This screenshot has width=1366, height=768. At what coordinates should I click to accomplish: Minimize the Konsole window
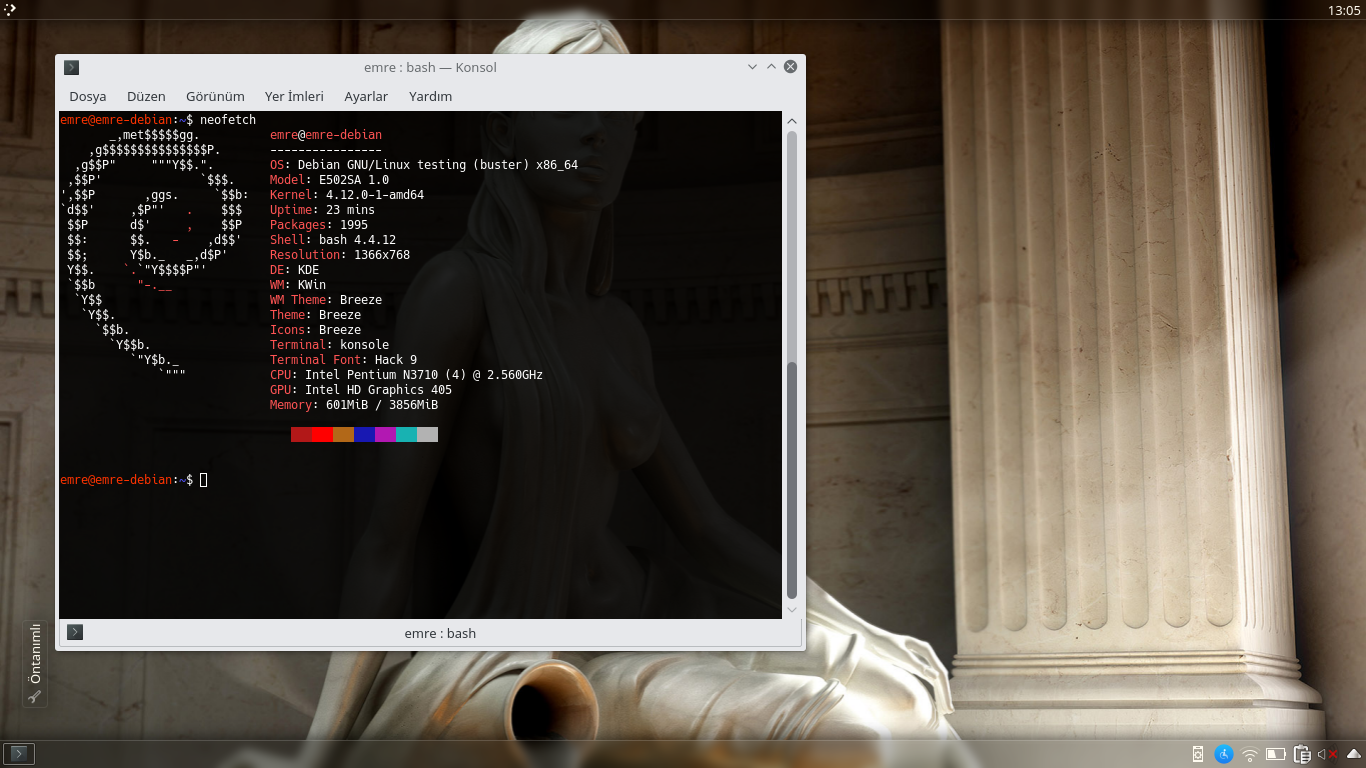pos(753,67)
